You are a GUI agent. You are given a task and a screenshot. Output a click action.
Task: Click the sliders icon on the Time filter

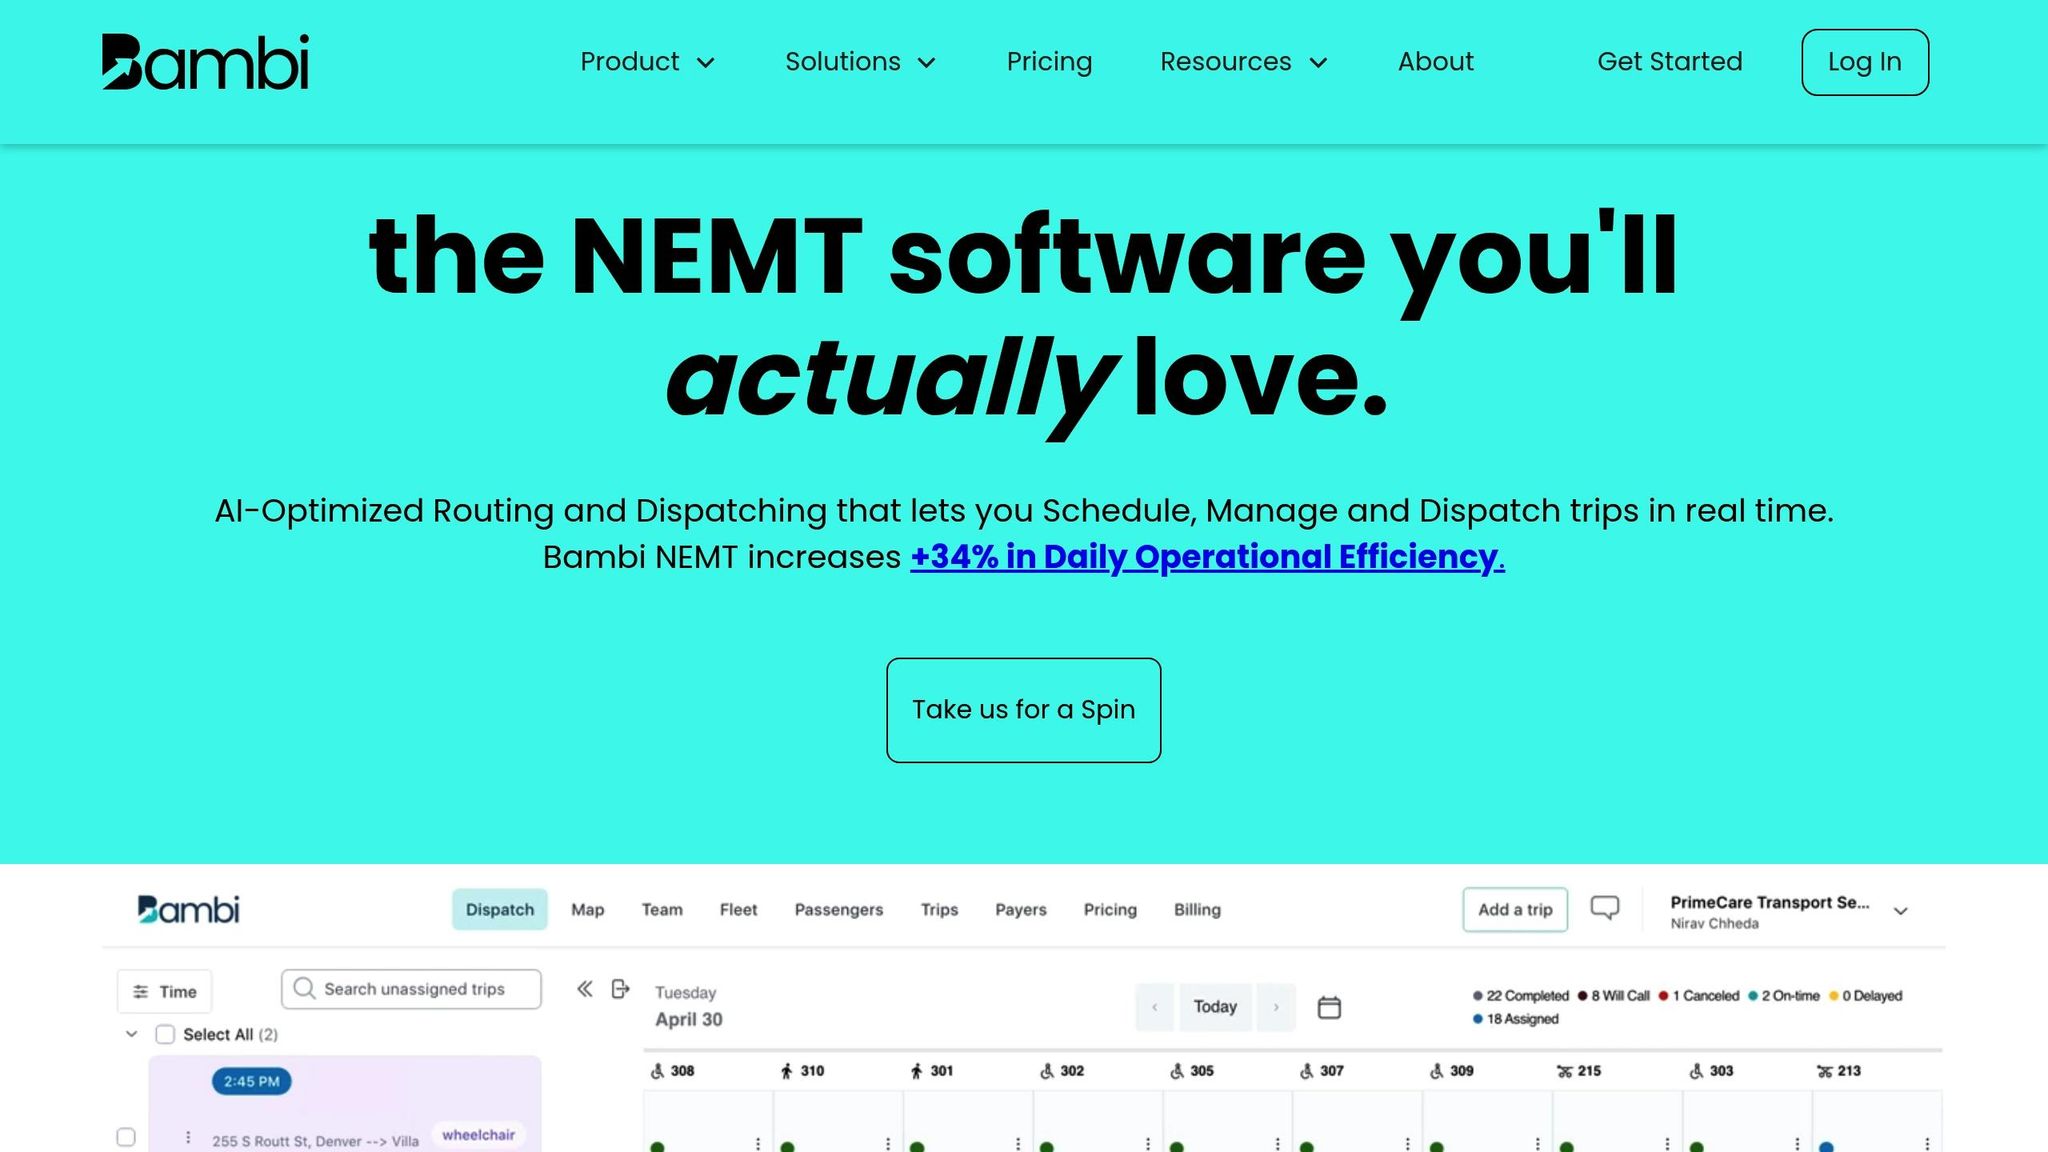coord(141,992)
